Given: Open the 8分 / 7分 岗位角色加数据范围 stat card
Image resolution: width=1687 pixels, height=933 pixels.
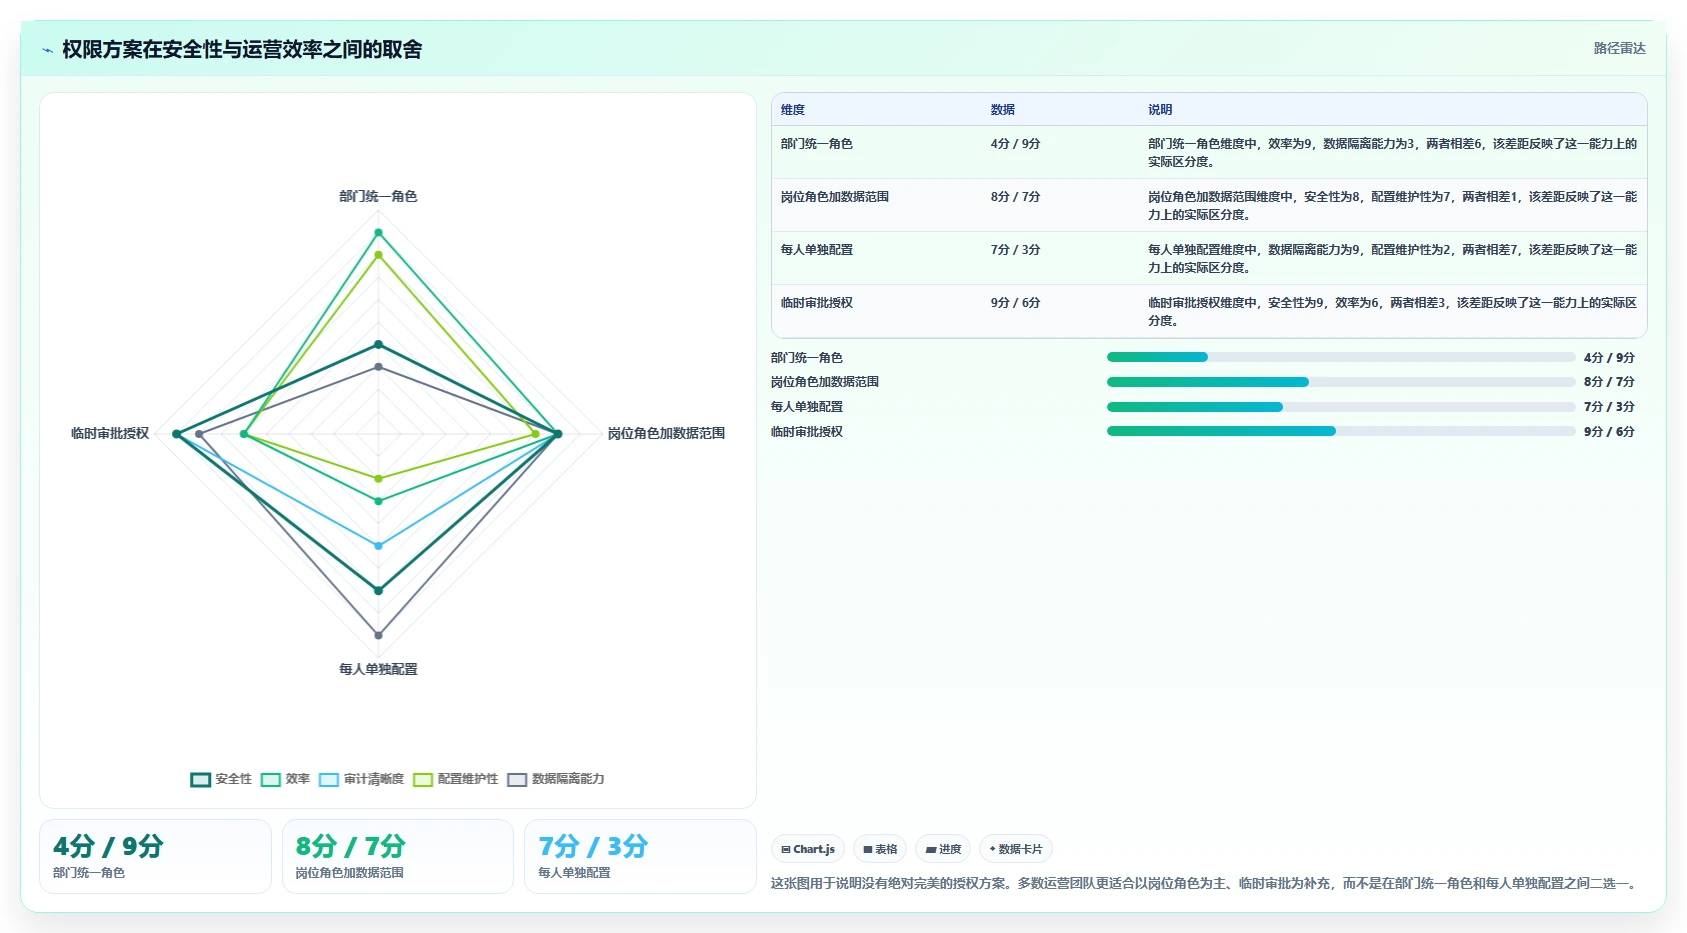Looking at the screenshot, I should click(398, 856).
